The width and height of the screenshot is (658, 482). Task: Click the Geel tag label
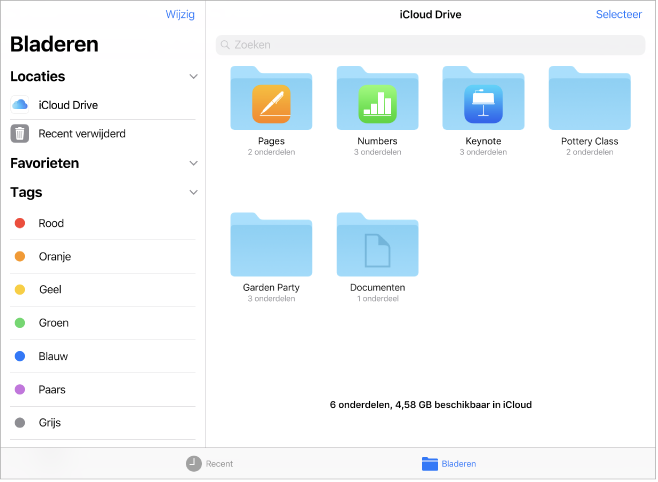(x=50, y=289)
